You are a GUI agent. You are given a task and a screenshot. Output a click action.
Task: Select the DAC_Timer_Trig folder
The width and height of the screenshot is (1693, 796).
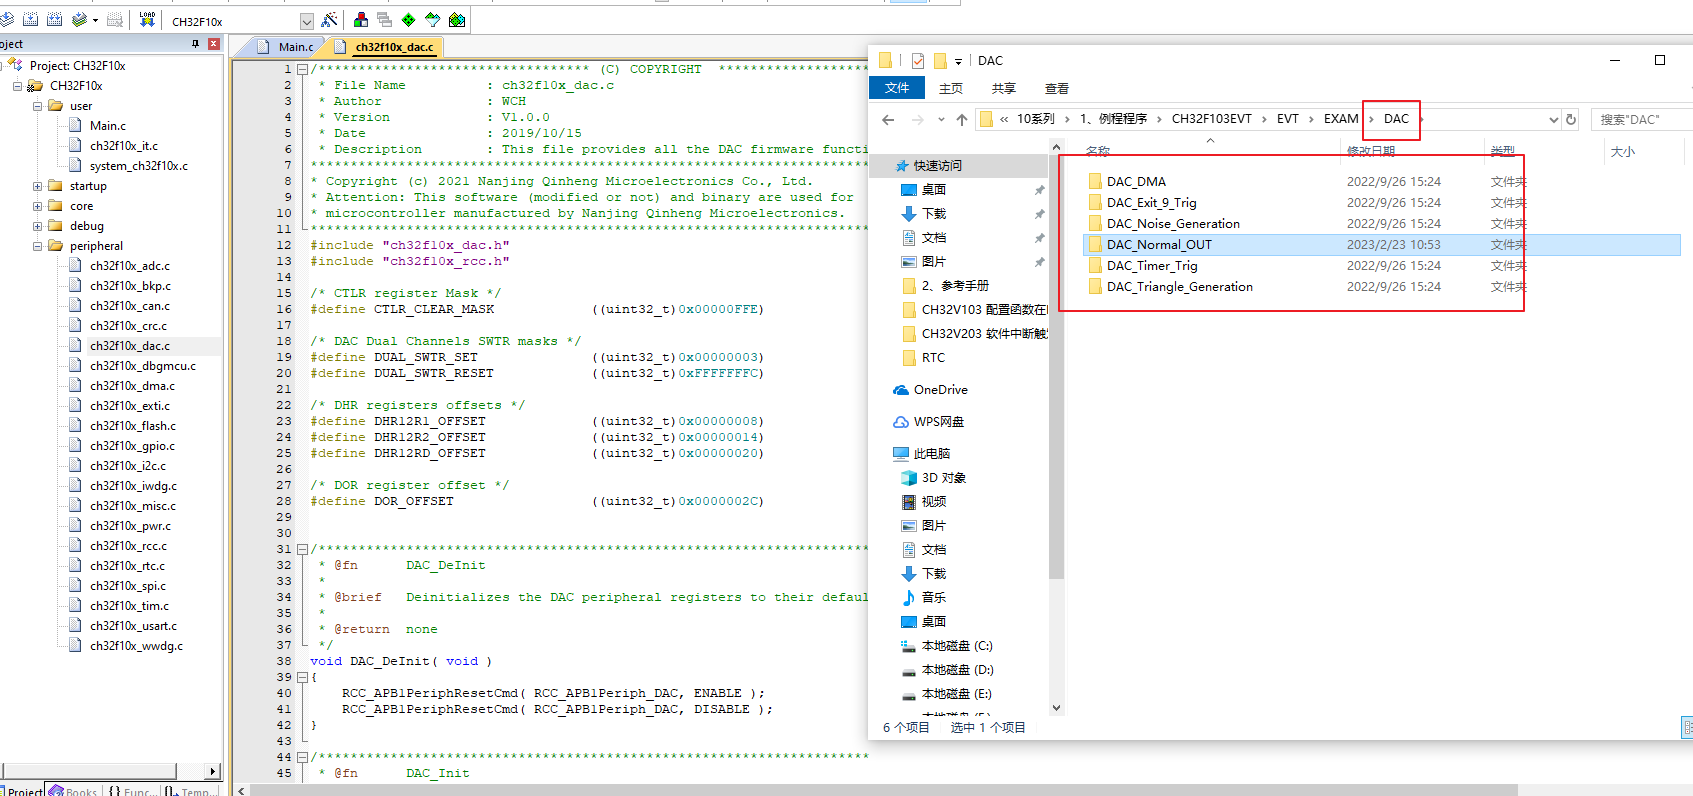(x=1151, y=266)
